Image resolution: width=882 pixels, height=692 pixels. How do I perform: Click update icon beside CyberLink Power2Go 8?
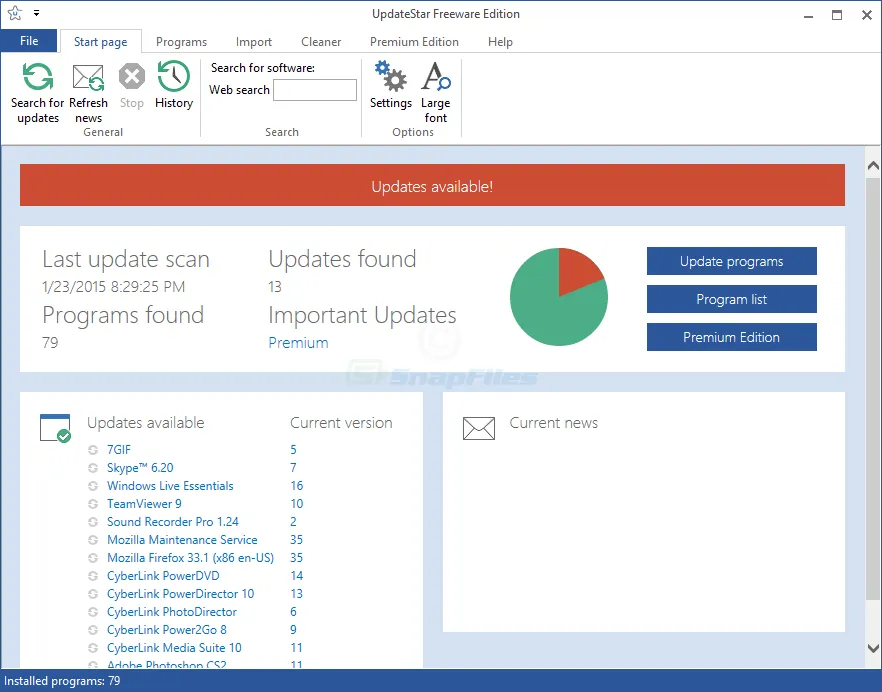pyautogui.click(x=93, y=630)
